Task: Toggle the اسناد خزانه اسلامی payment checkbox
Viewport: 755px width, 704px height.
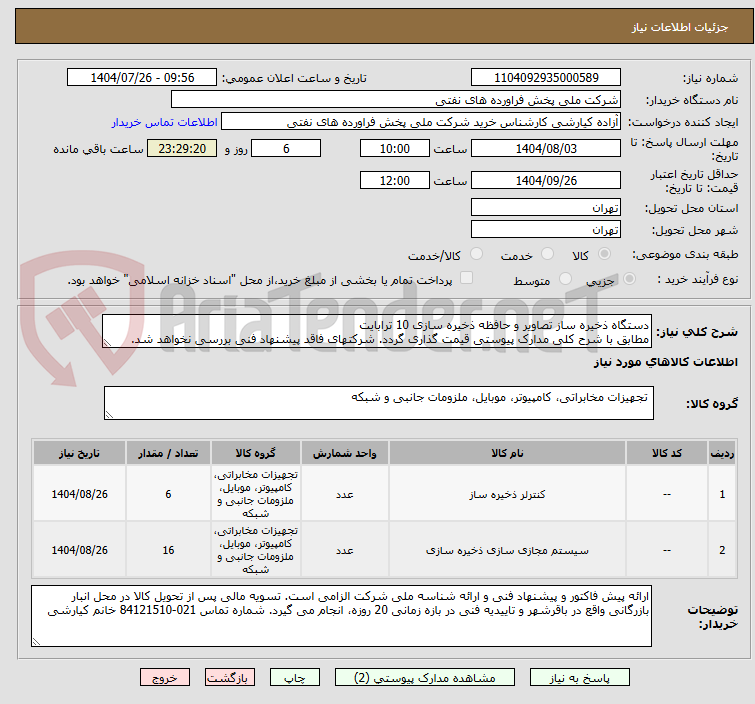Action: (x=466, y=278)
